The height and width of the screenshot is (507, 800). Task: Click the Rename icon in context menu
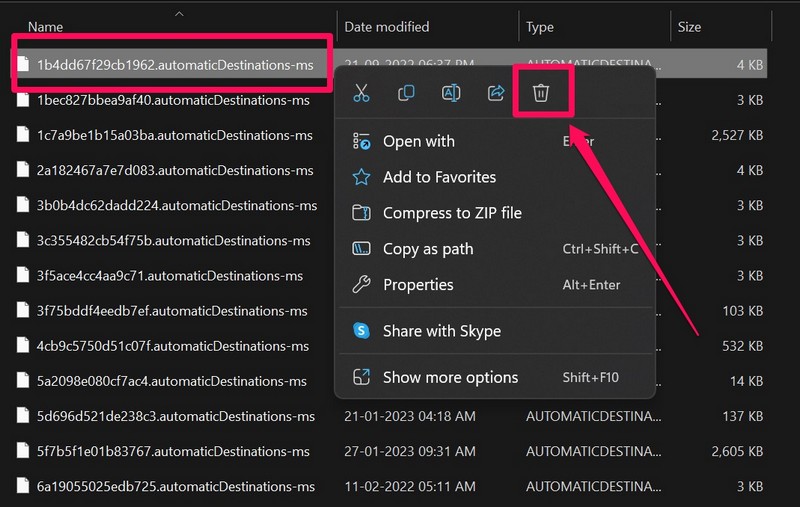(451, 93)
